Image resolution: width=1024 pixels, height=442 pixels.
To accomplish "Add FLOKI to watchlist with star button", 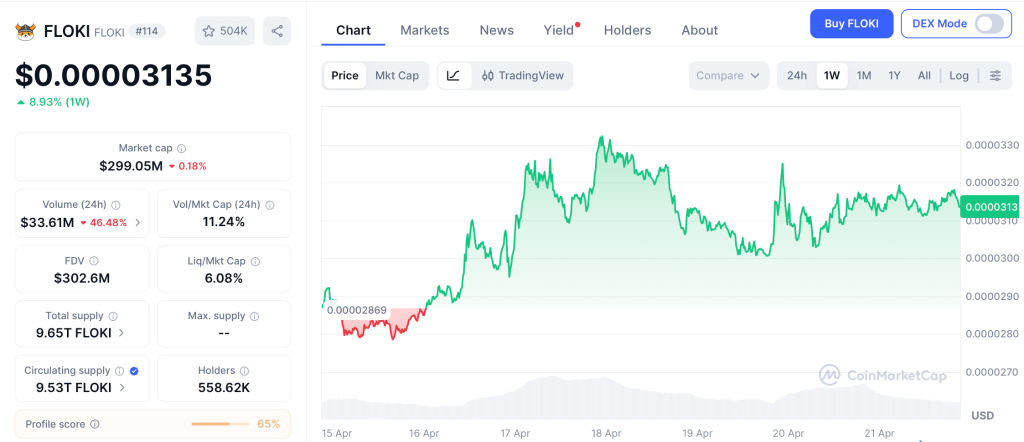I will [224, 31].
